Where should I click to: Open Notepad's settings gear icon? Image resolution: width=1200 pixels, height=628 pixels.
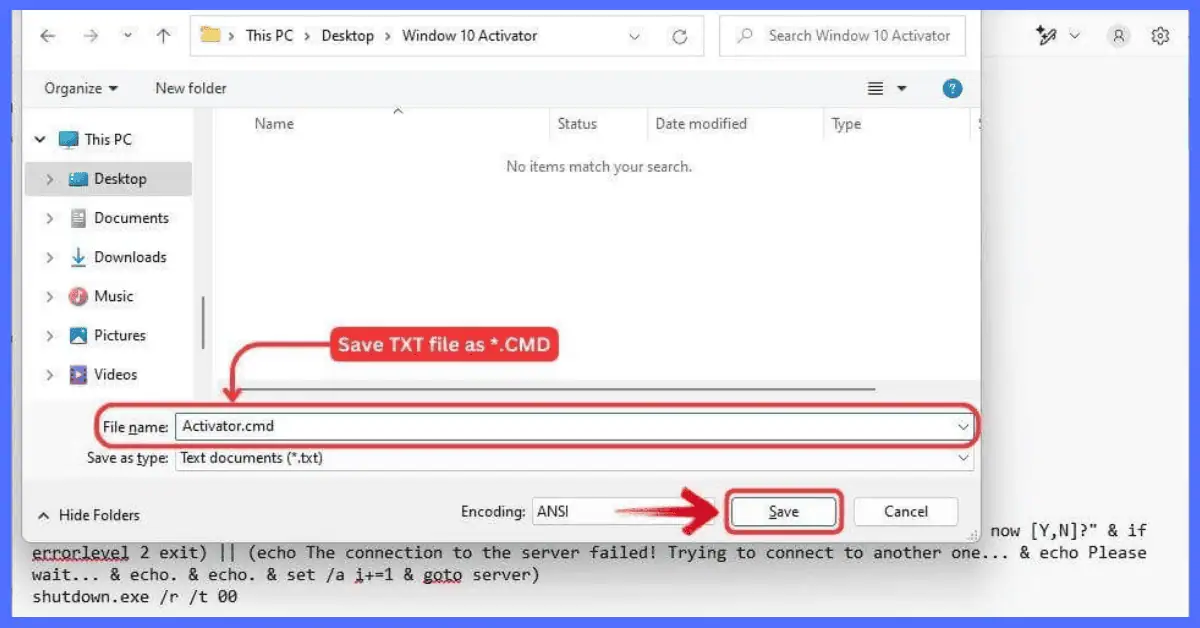1160,36
